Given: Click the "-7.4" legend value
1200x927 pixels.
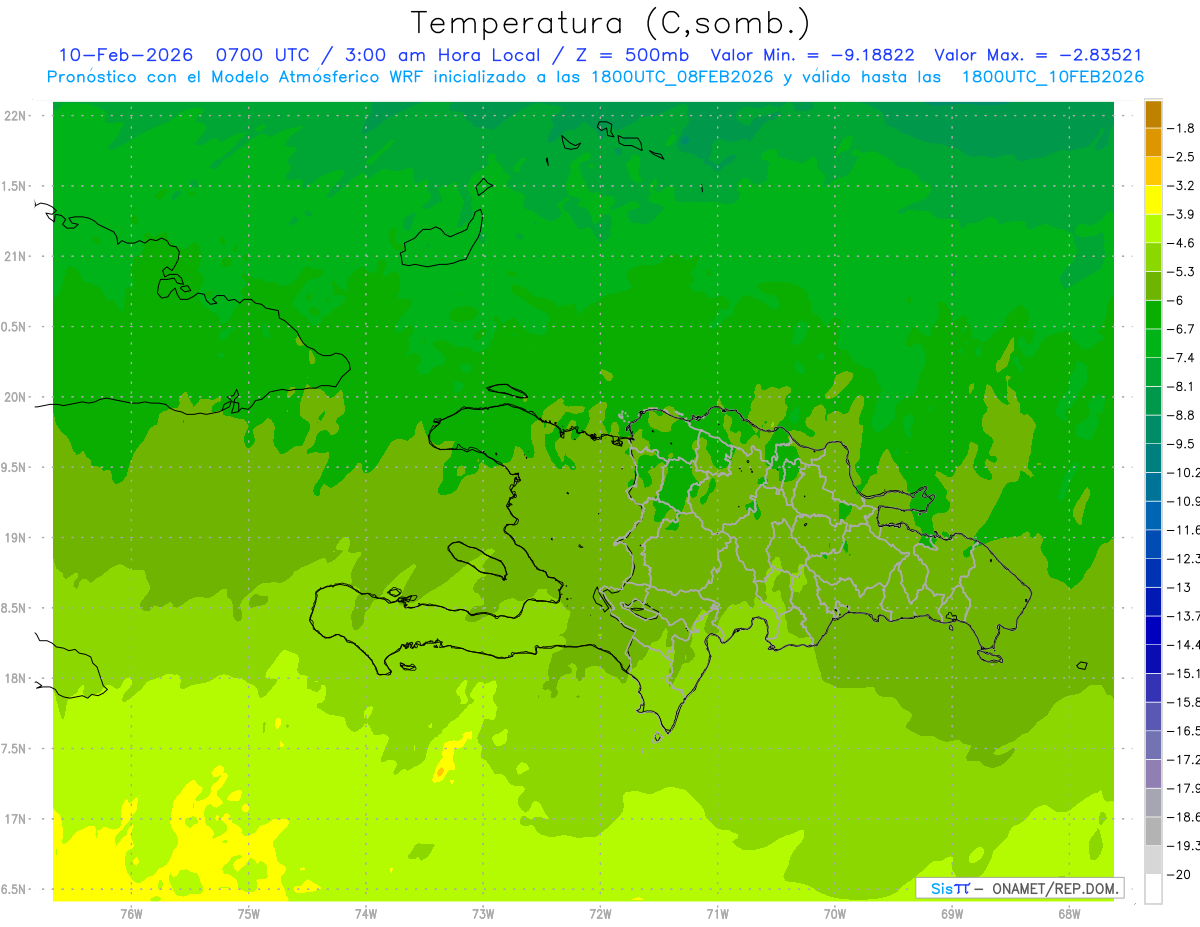Looking at the screenshot, I should coord(1182,358).
